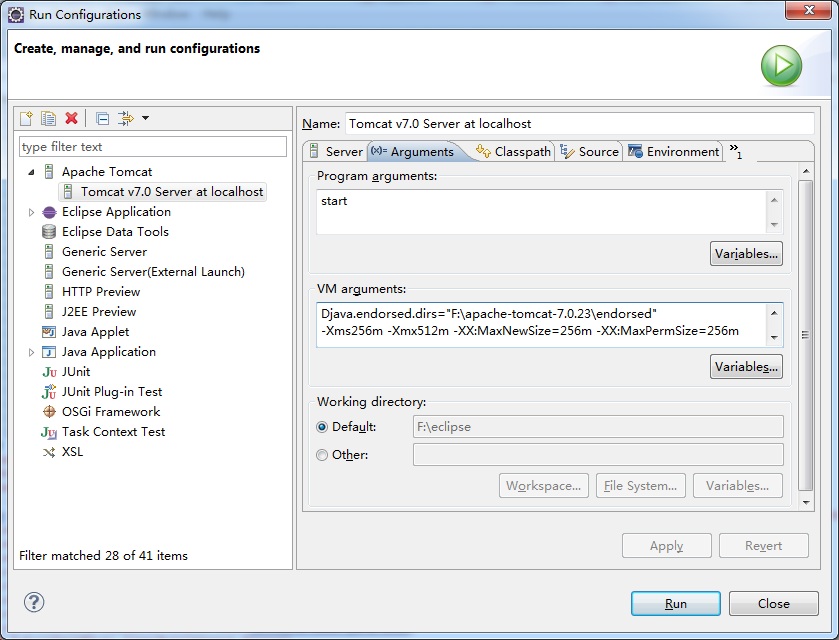Click the J2EE Preview icon
Viewport: 839px width, 640px height.
(x=49, y=312)
